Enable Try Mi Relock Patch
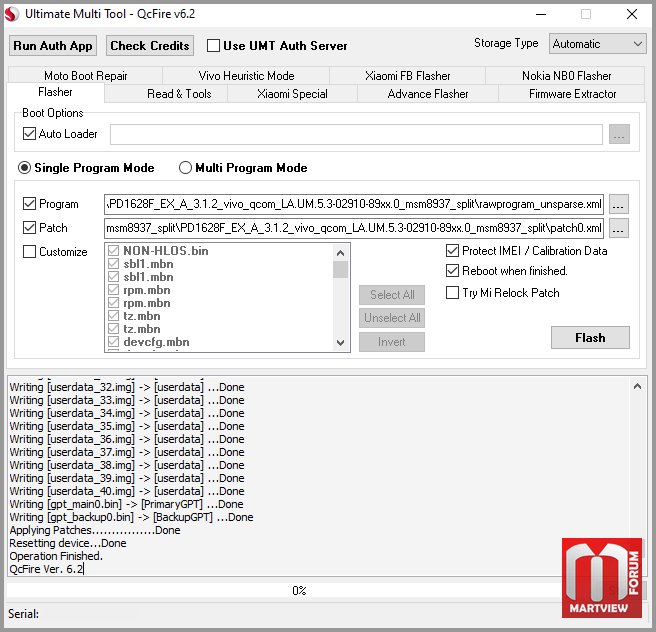The image size is (656, 632). coord(452,292)
